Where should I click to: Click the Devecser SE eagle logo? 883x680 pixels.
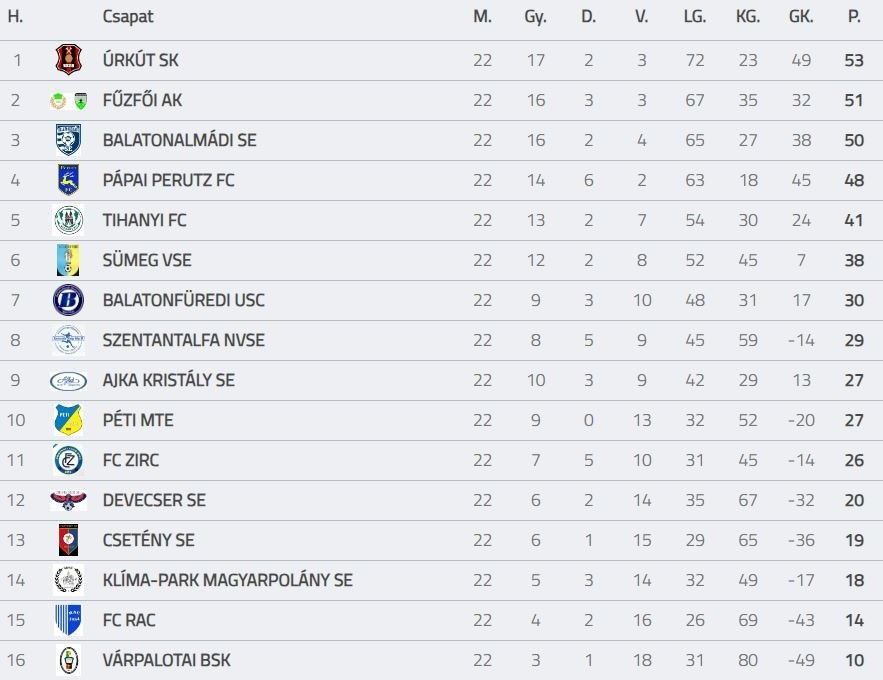pos(68,500)
